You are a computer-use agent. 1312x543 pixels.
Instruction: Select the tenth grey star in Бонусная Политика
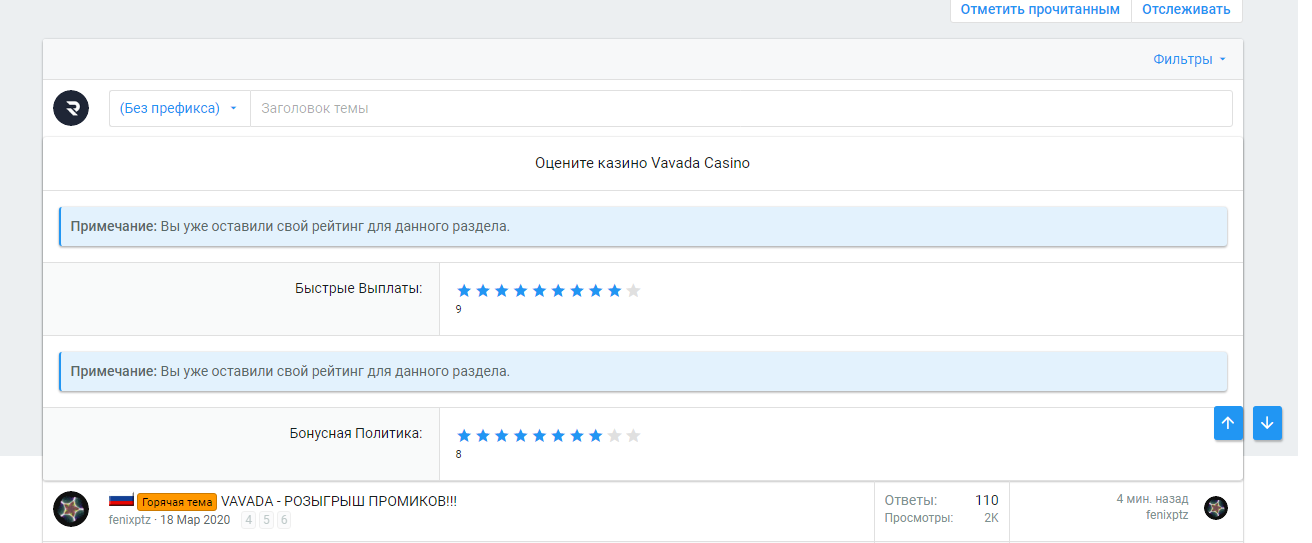pyautogui.click(x=633, y=436)
